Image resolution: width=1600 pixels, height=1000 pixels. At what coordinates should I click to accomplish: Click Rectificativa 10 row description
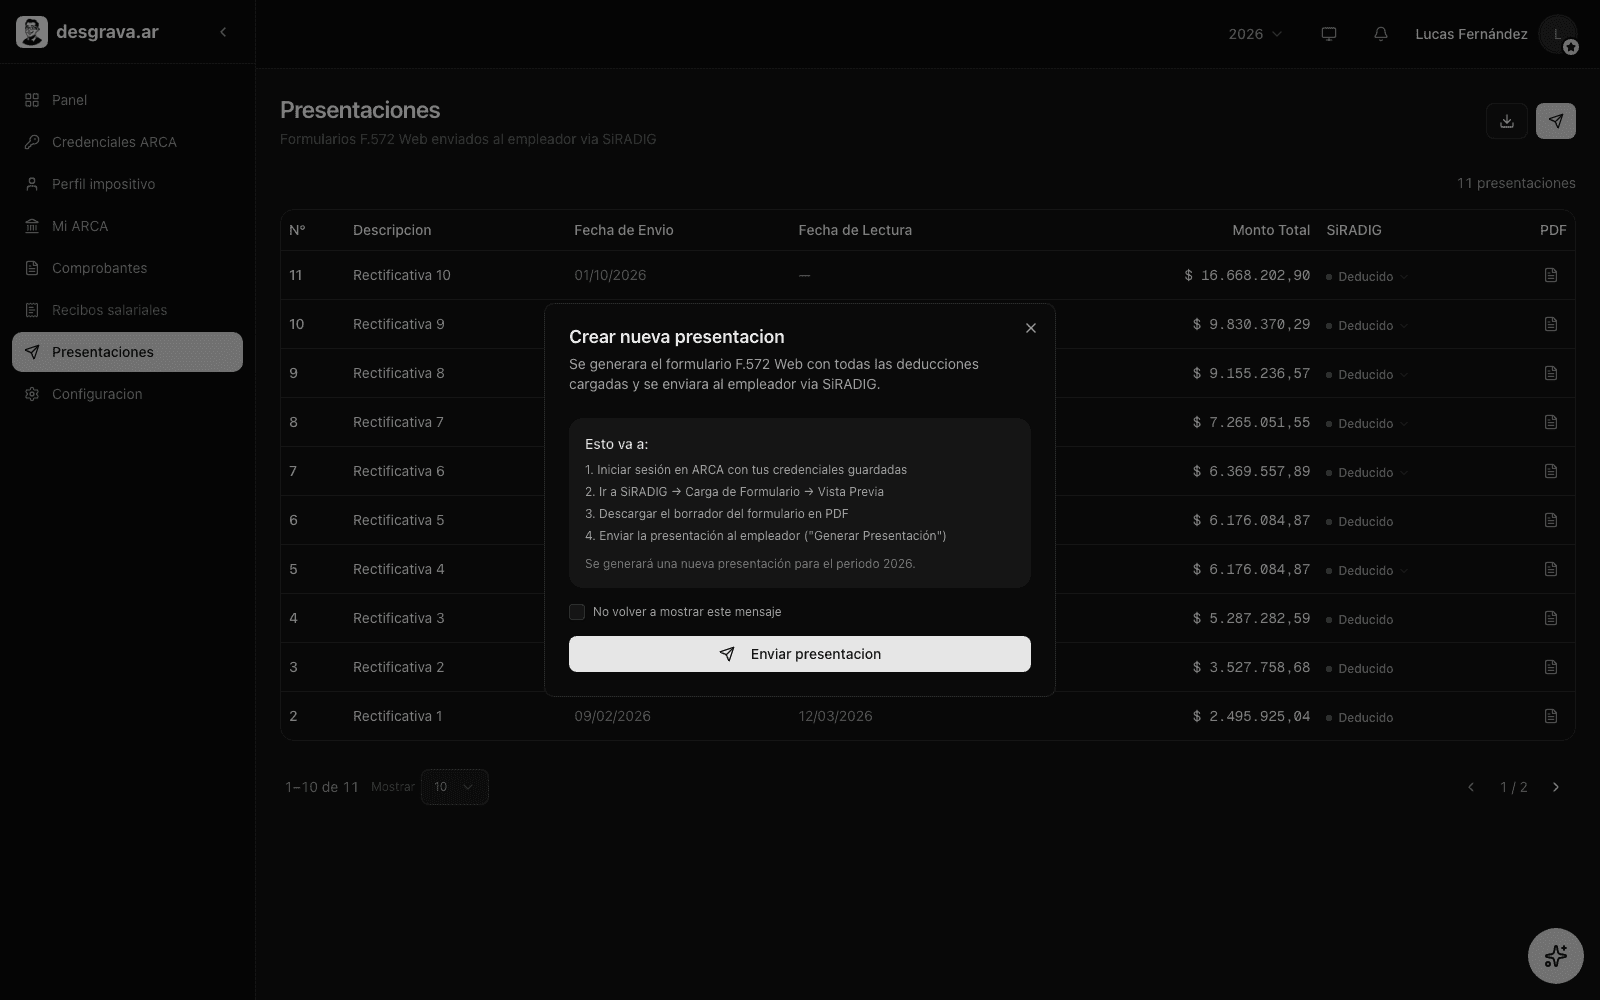[x=402, y=275]
